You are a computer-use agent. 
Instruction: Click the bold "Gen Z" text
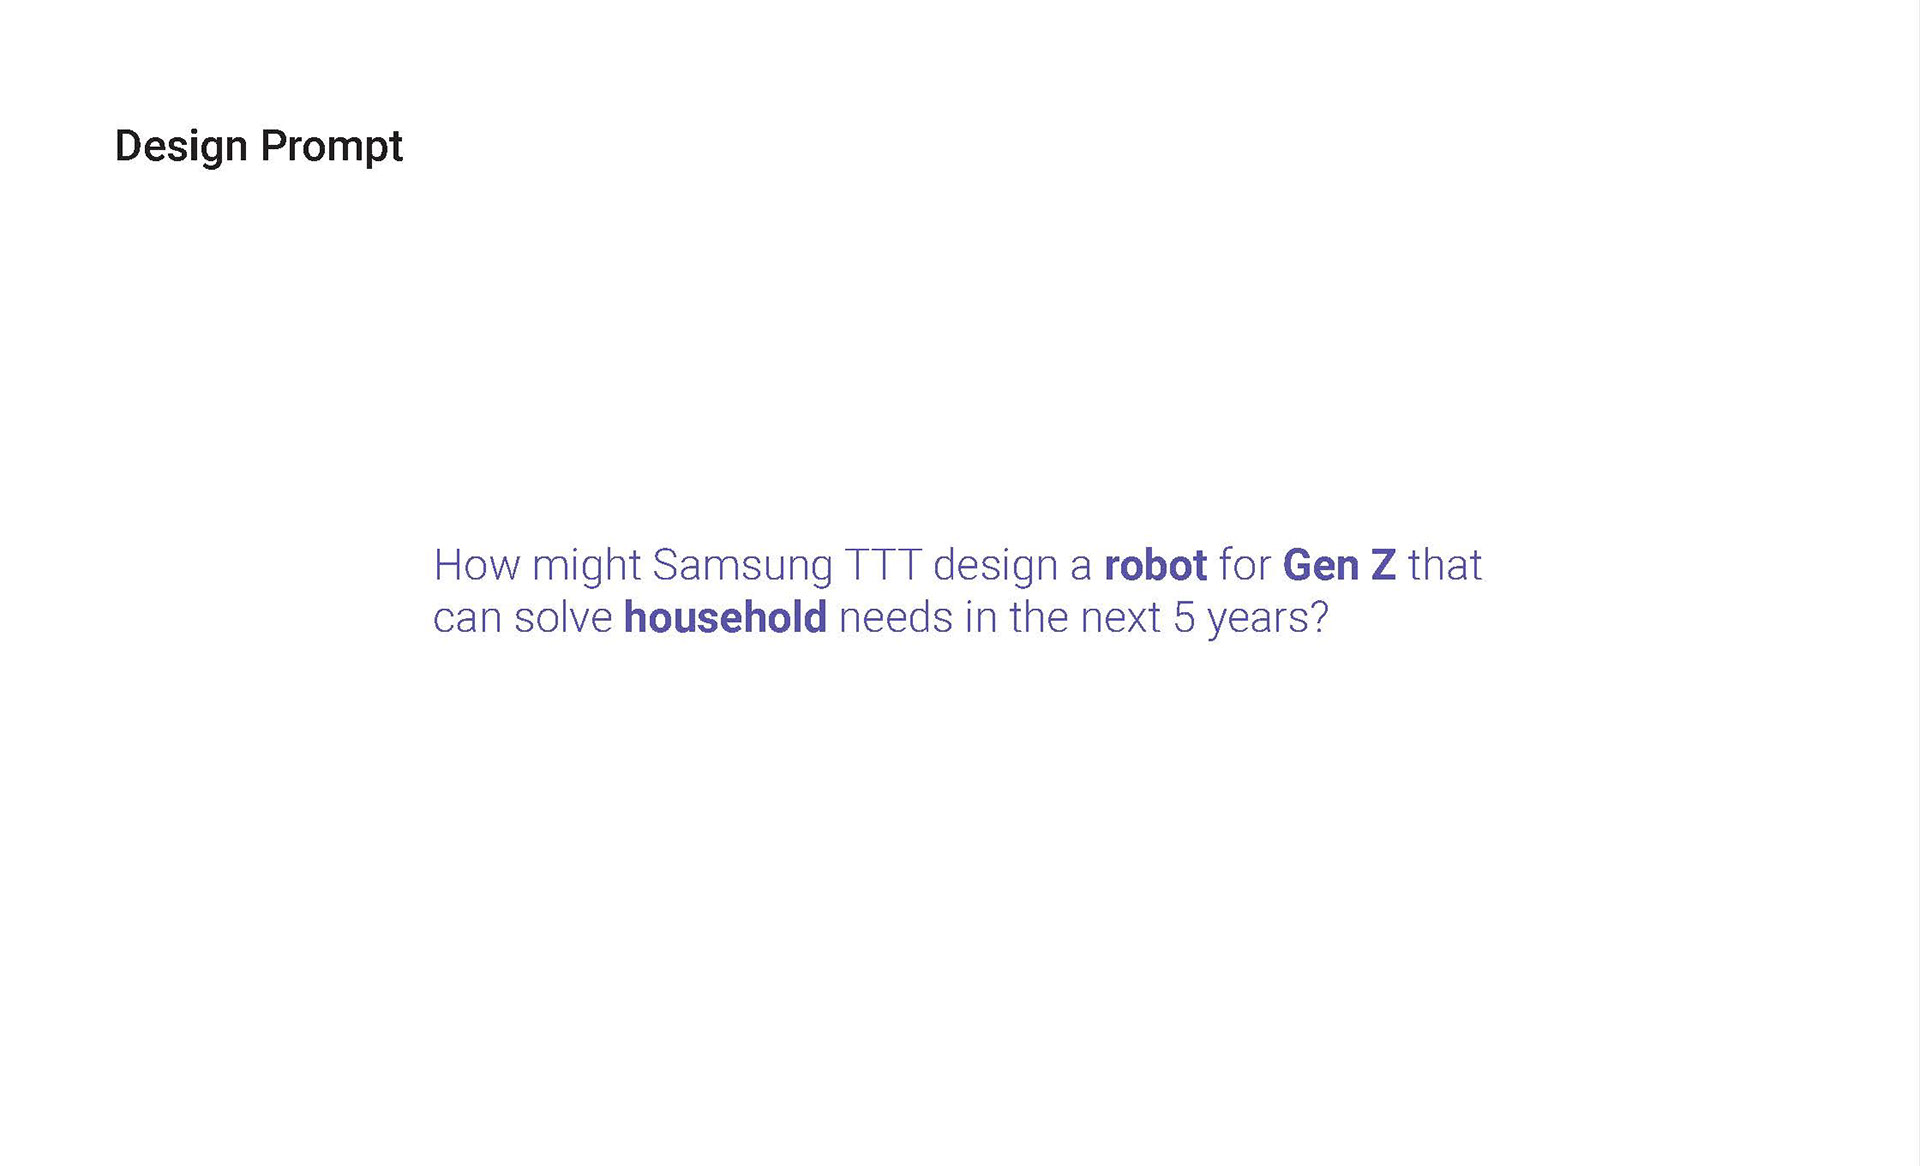coord(1339,566)
